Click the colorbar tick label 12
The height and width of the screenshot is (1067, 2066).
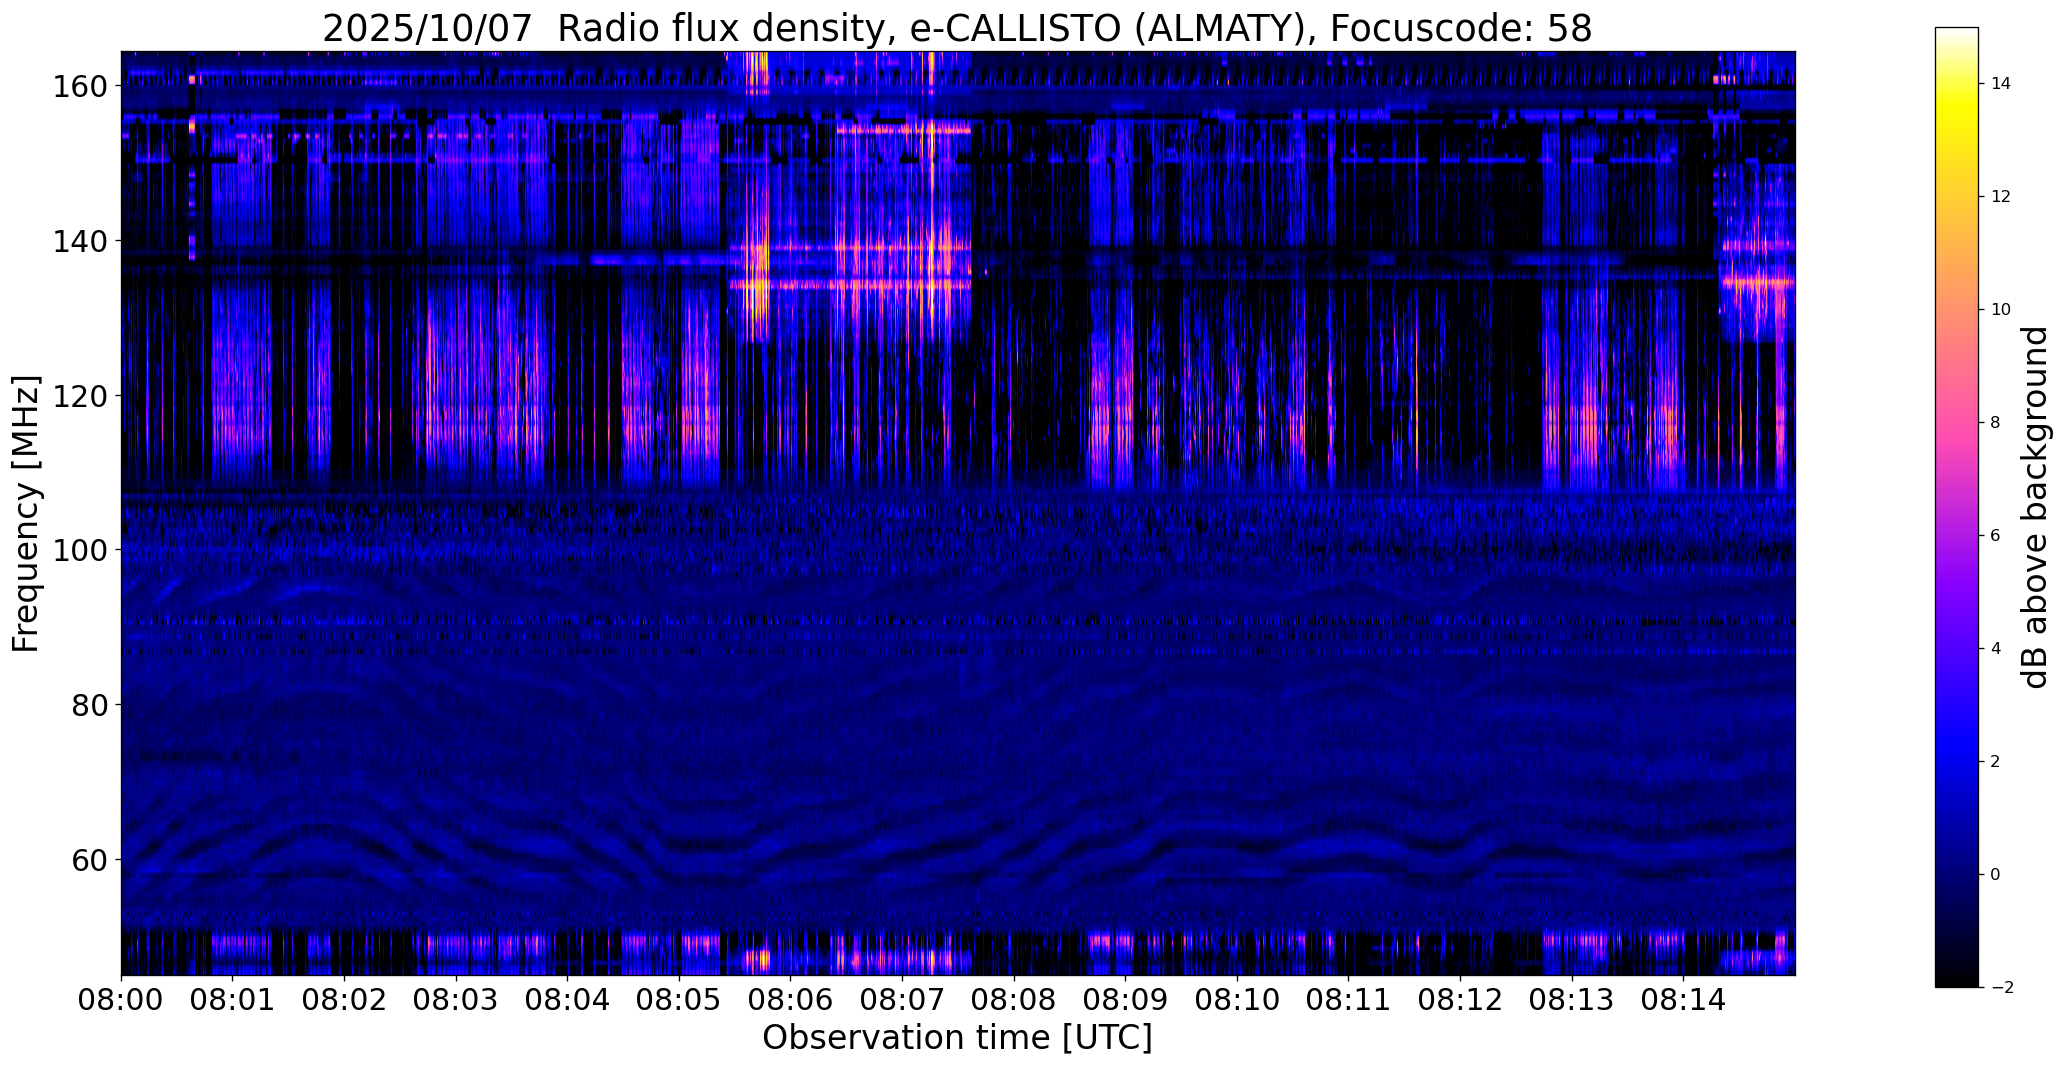pos(2001,197)
